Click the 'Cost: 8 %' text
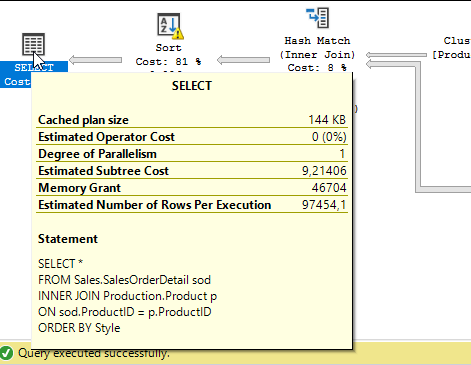The height and width of the screenshot is (365, 471). pos(317,68)
